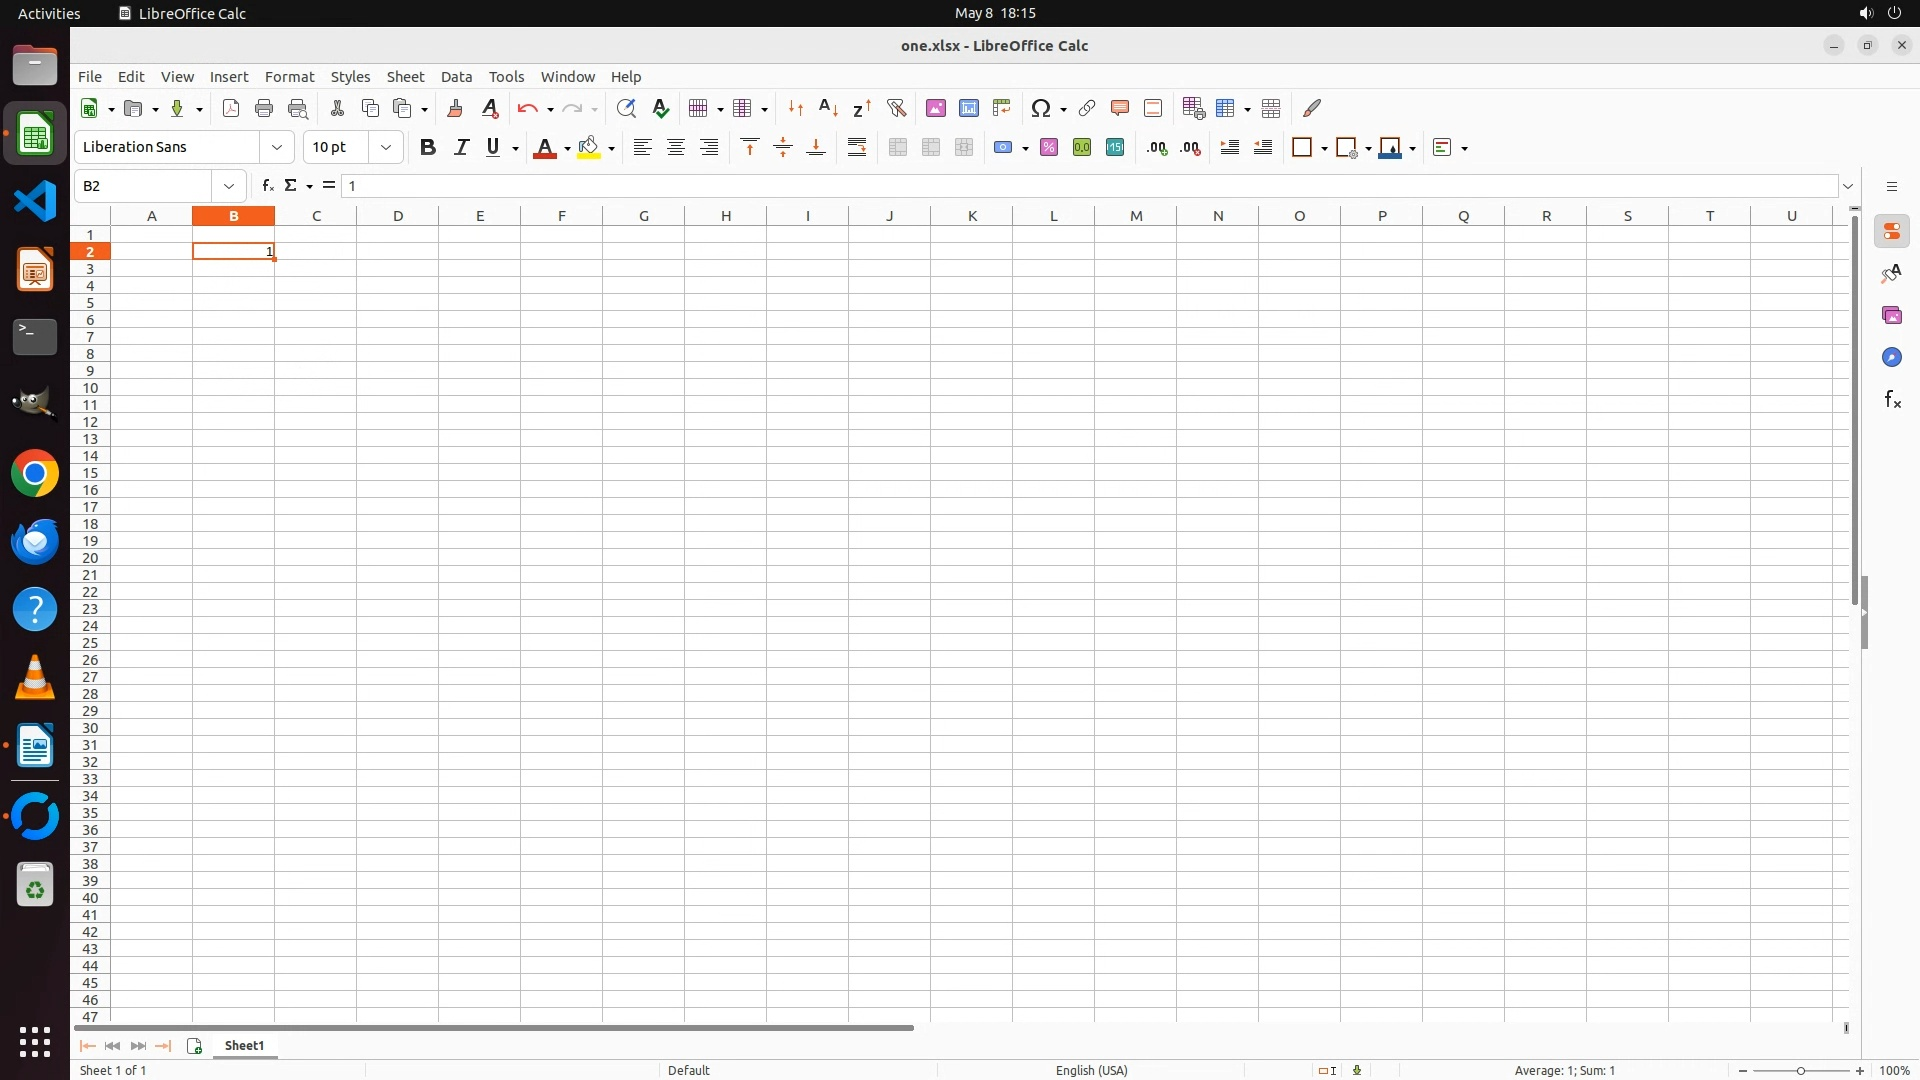
Task: Open the sidebar Navigator compass icon
Action: click(x=1892, y=358)
